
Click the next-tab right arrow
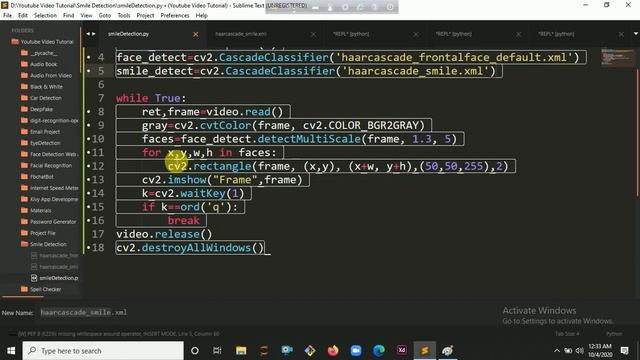(x=93, y=34)
